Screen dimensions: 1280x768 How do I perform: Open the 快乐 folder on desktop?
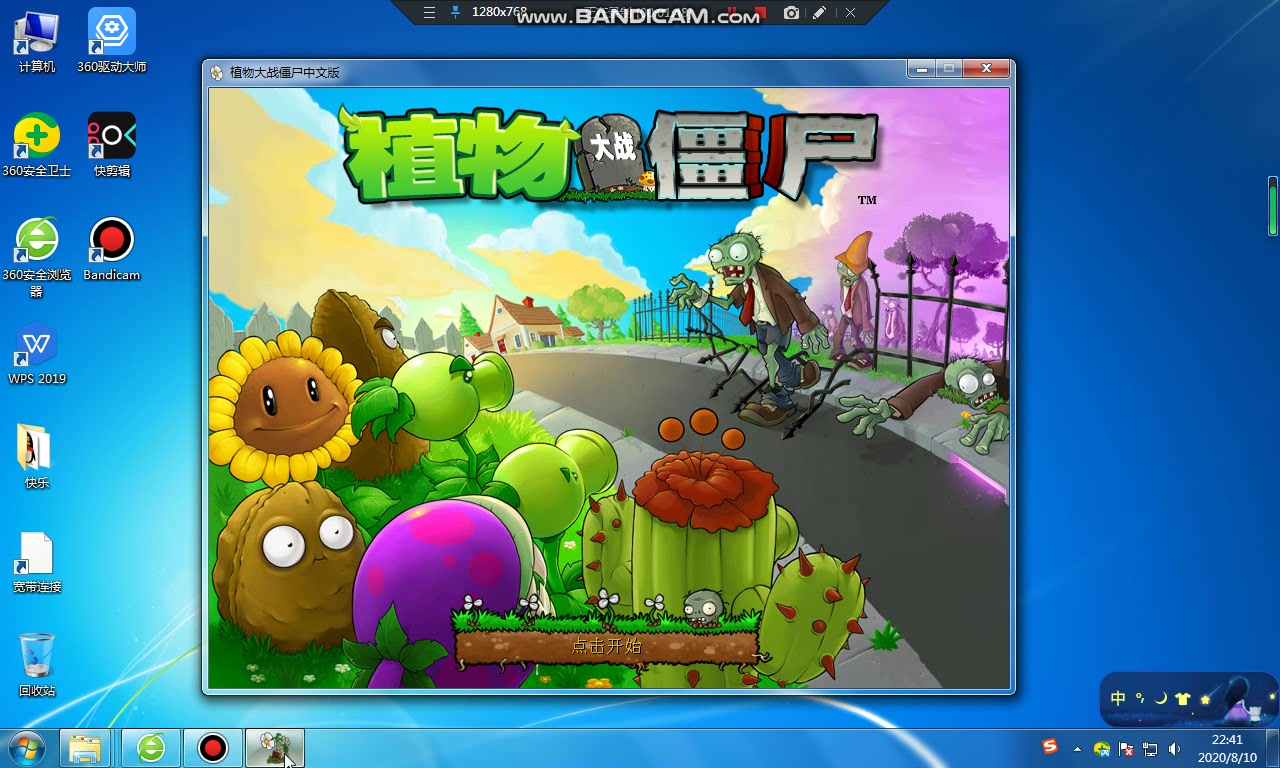coord(37,457)
